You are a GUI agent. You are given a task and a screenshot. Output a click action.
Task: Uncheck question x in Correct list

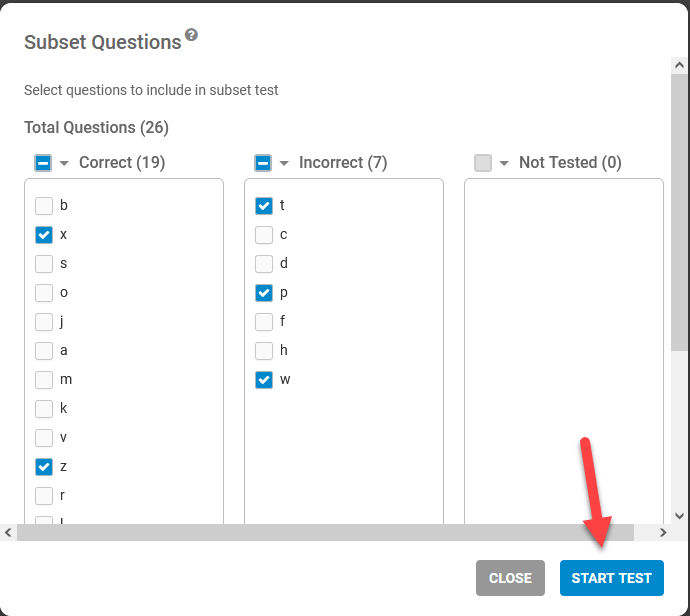44,235
